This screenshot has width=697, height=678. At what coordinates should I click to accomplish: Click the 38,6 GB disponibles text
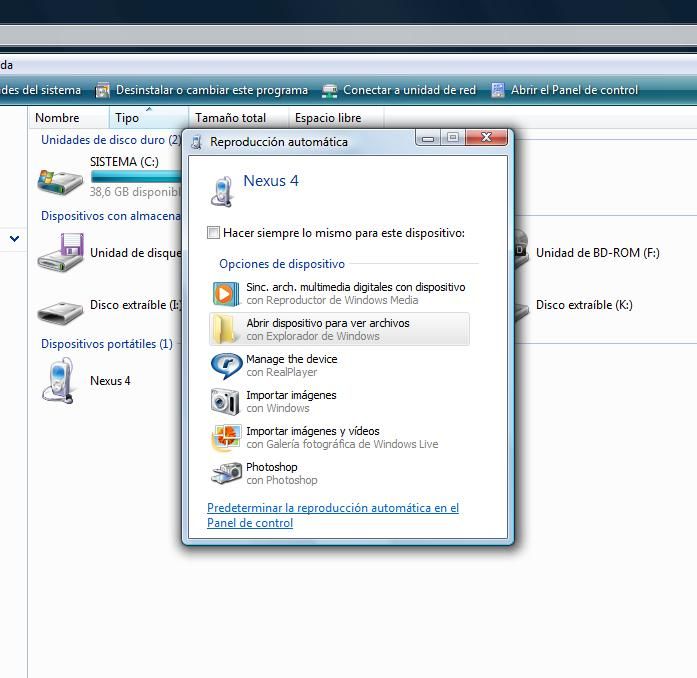135,192
